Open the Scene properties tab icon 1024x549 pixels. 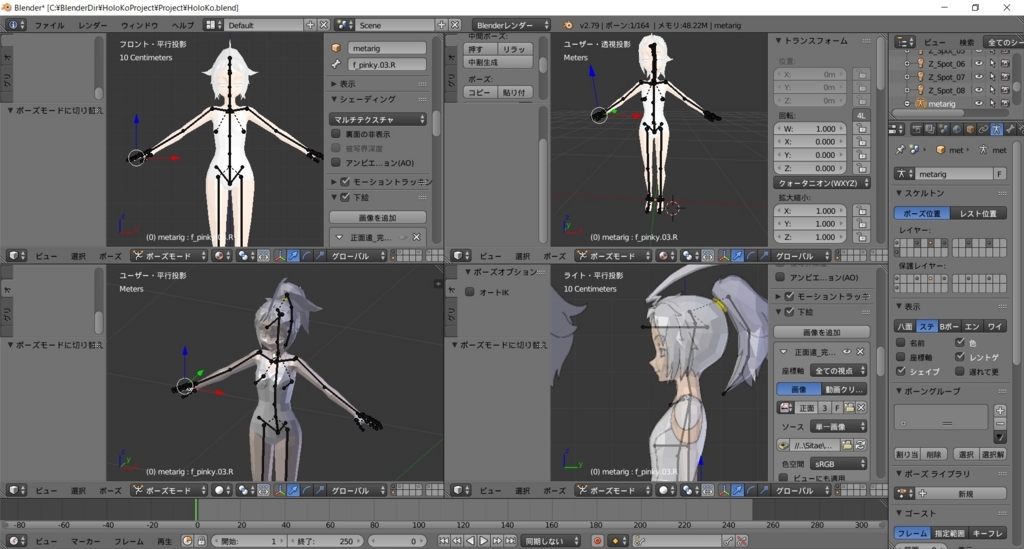click(x=943, y=129)
